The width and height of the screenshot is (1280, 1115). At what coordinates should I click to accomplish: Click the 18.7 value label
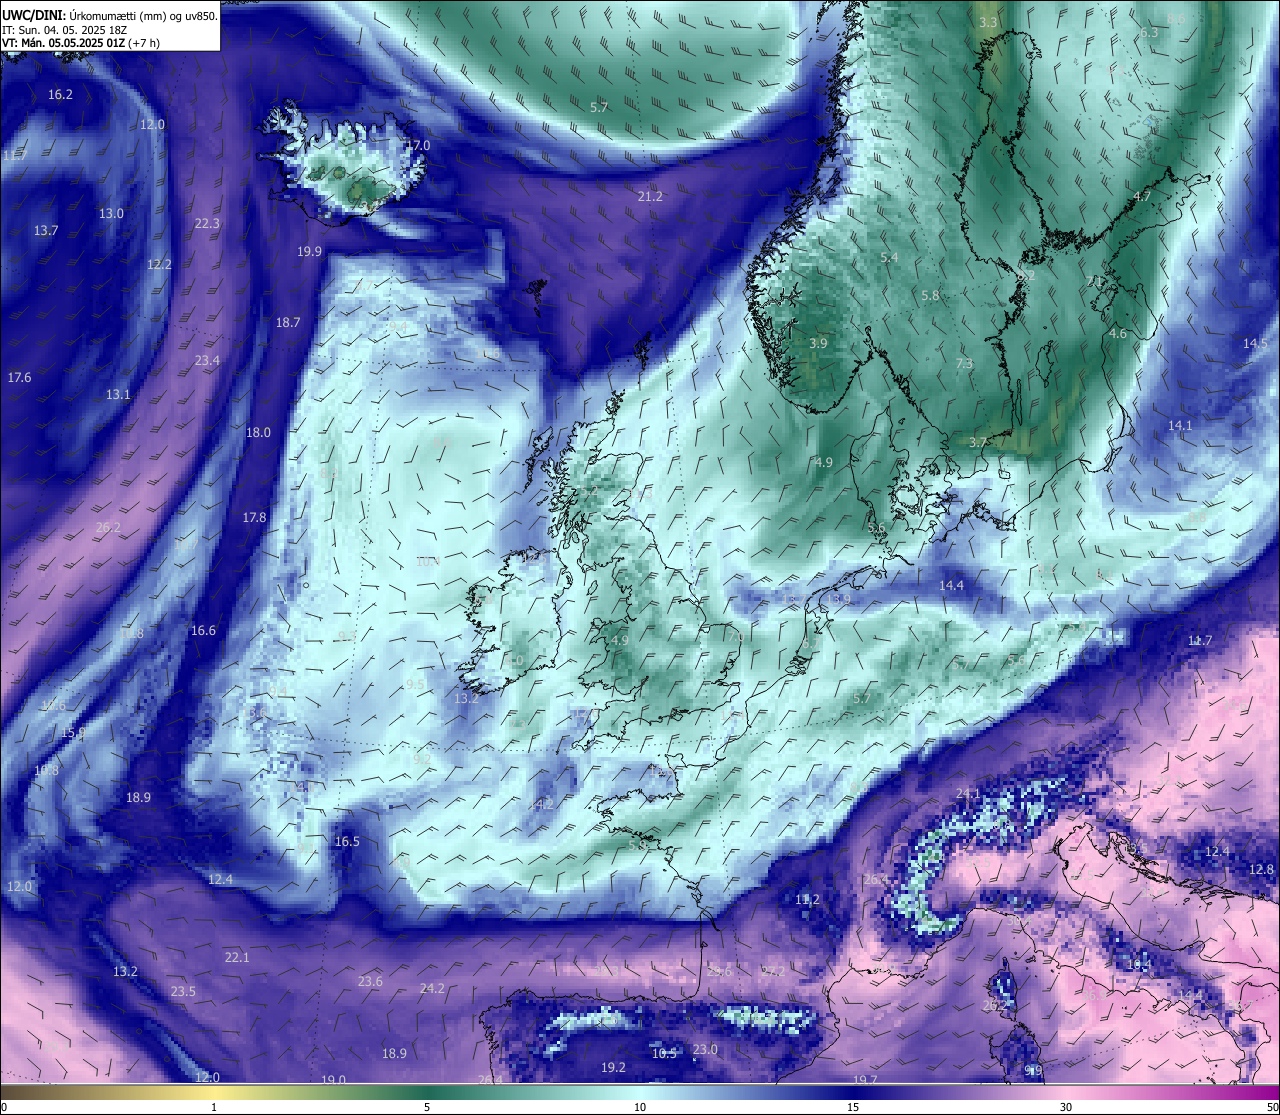288,323
